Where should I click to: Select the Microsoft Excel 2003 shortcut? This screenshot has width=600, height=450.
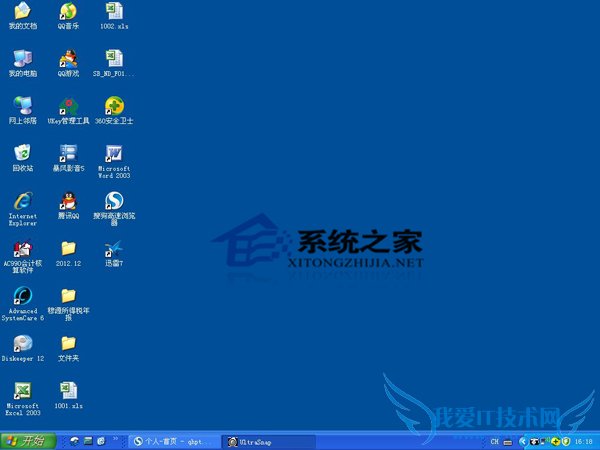click(23, 399)
